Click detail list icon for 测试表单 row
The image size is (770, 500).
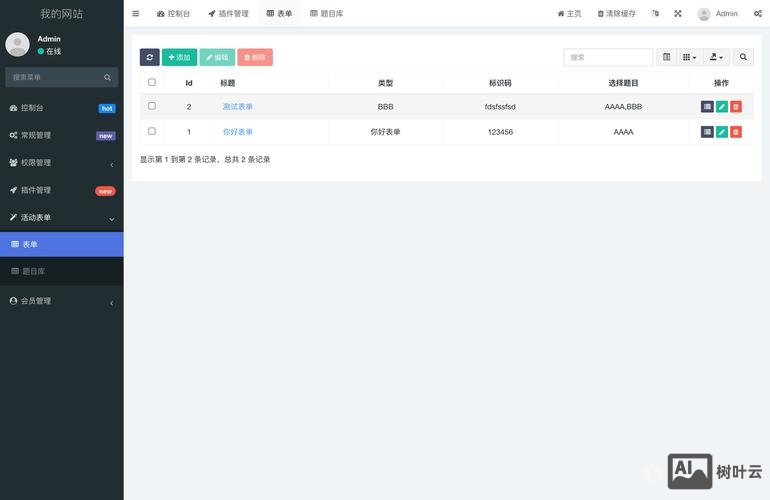point(707,107)
